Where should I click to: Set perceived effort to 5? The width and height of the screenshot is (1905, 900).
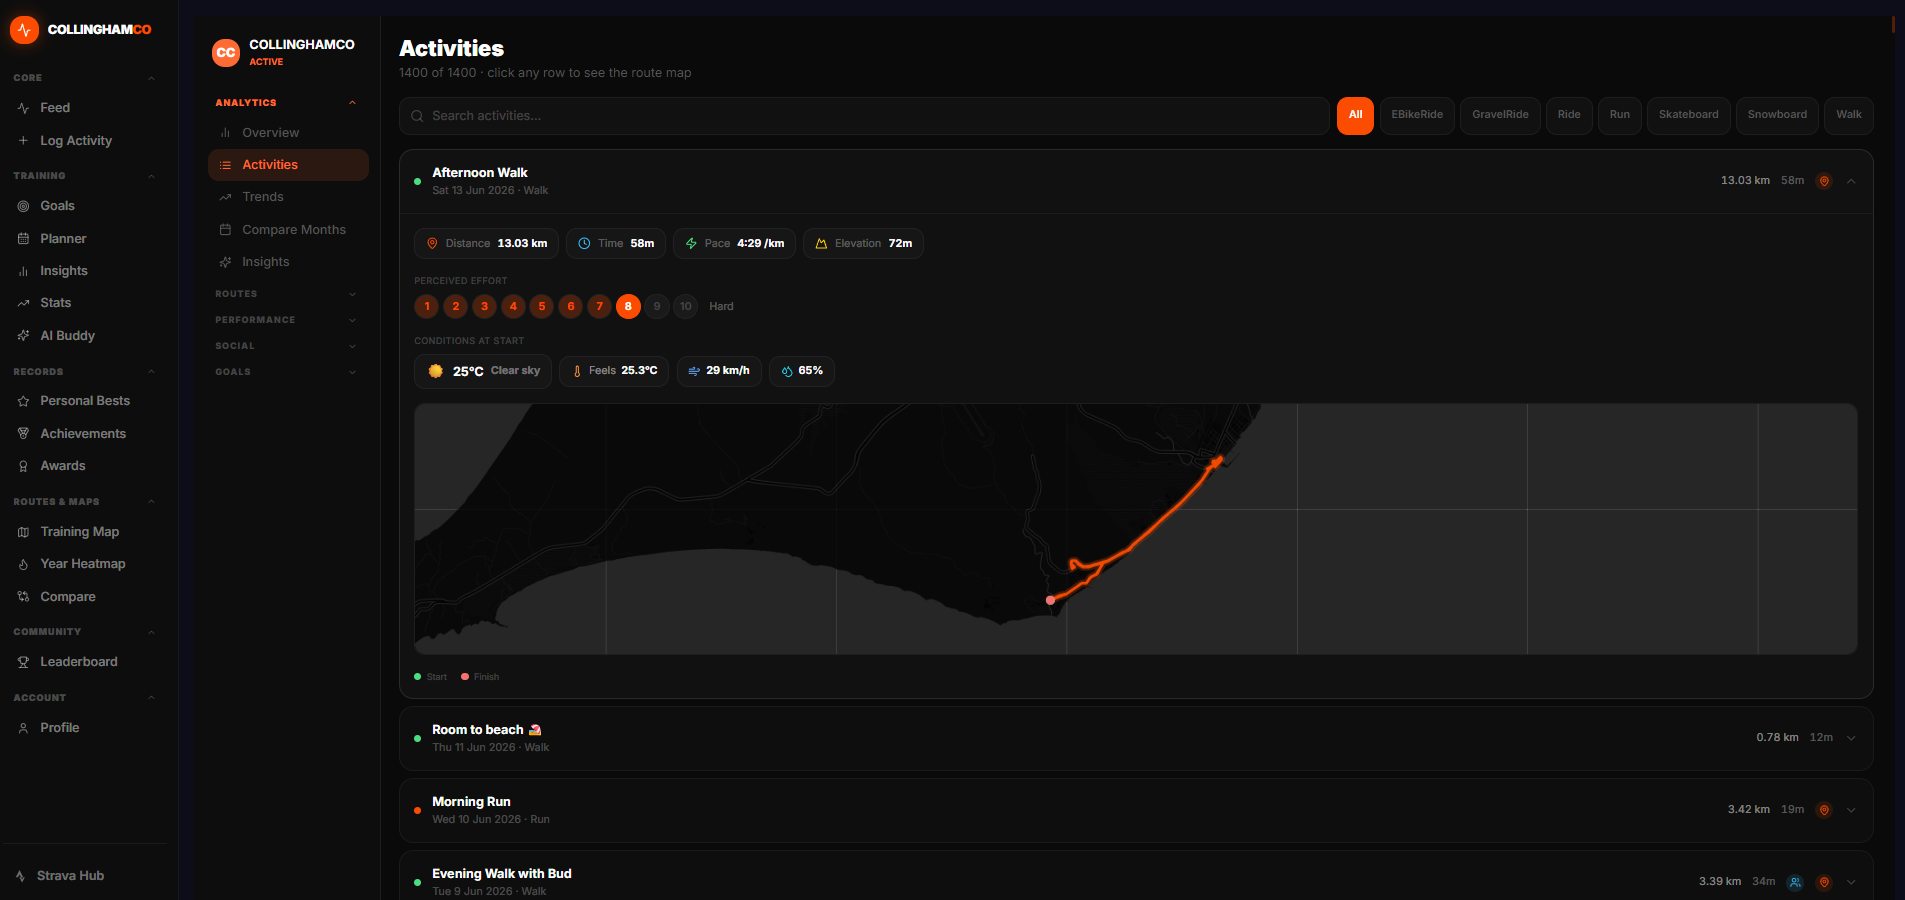pos(542,306)
